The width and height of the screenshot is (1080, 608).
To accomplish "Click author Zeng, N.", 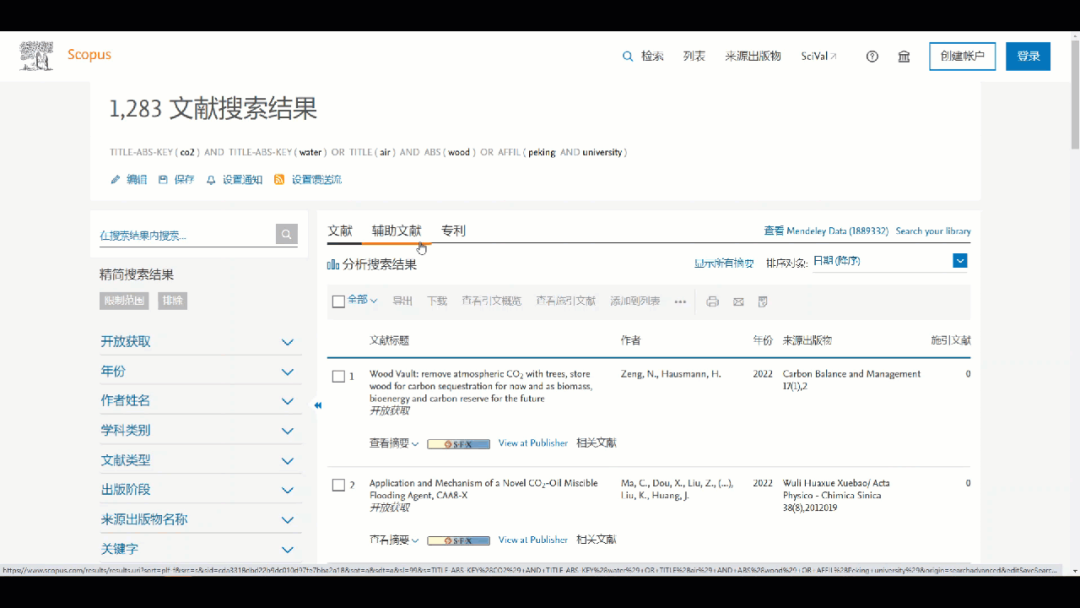I will point(639,374).
